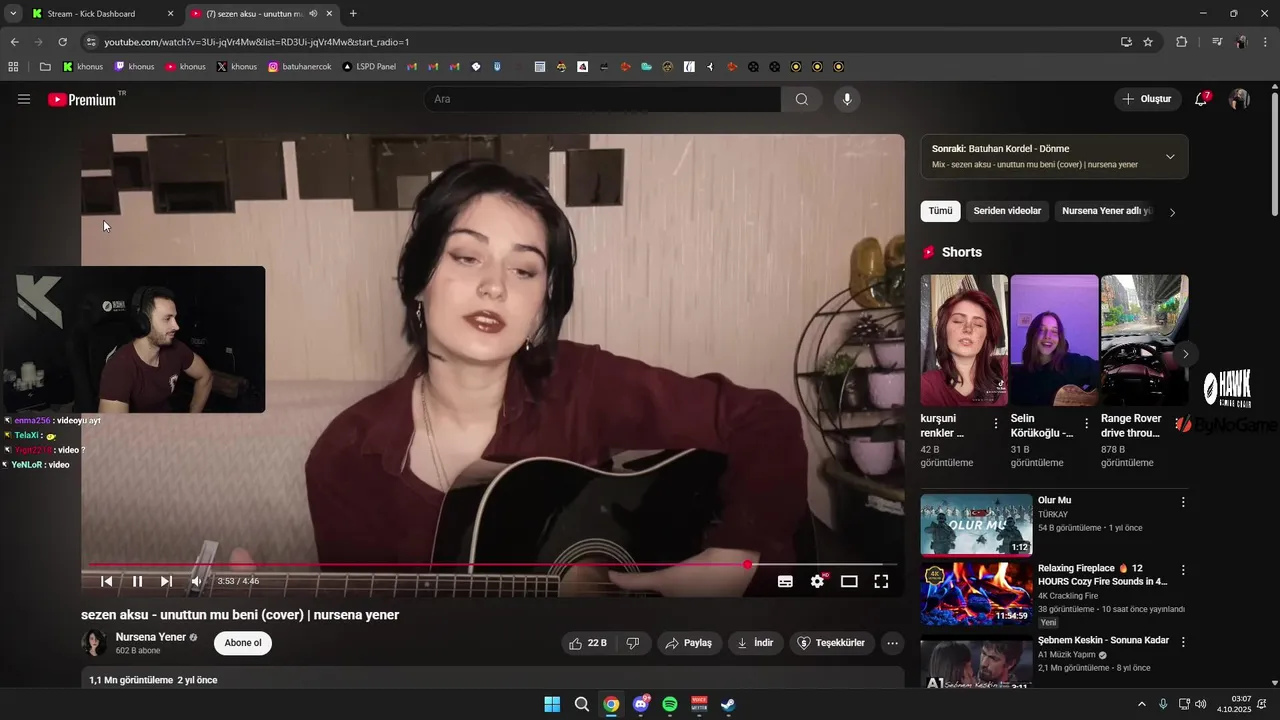1280x720 pixels.
Task: Reload the page
Action: point(62,42)
